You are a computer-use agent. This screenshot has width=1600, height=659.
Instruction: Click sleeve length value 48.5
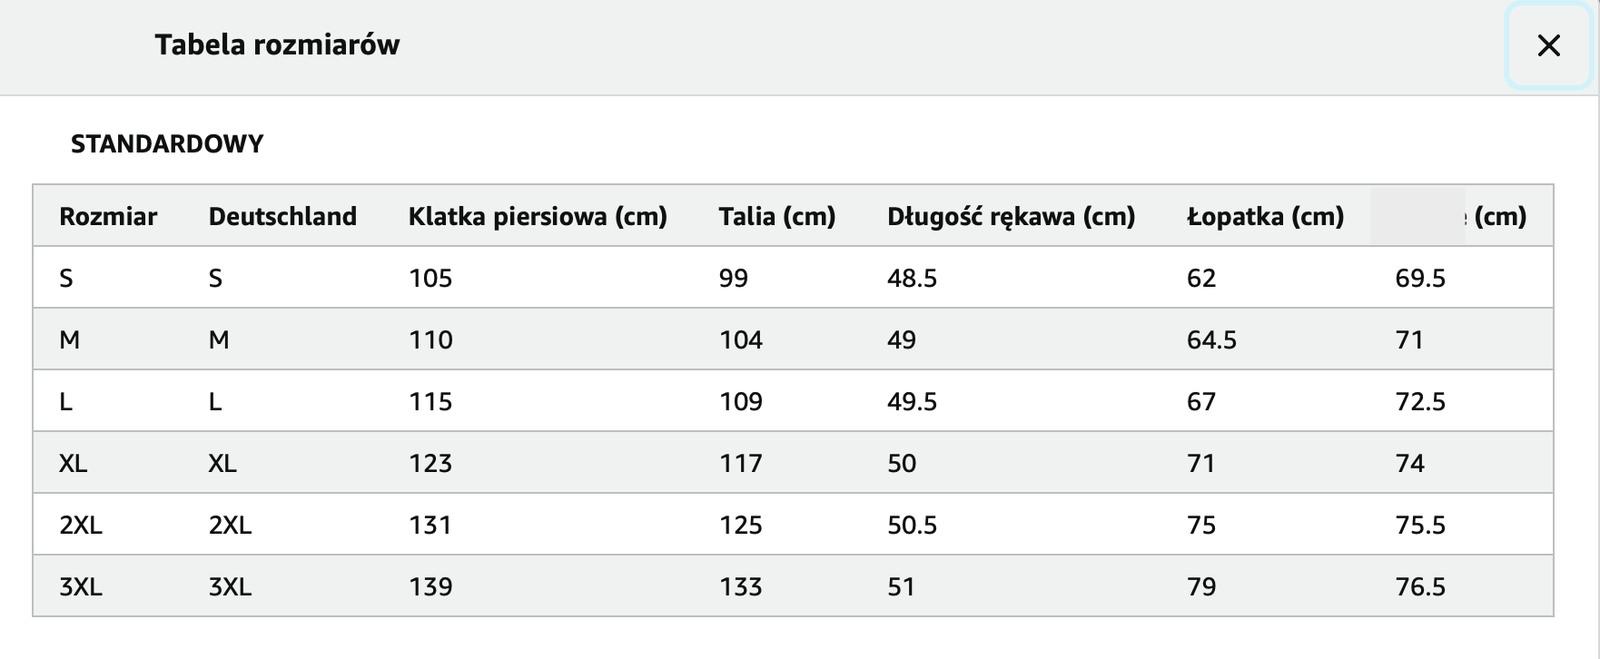912,278
